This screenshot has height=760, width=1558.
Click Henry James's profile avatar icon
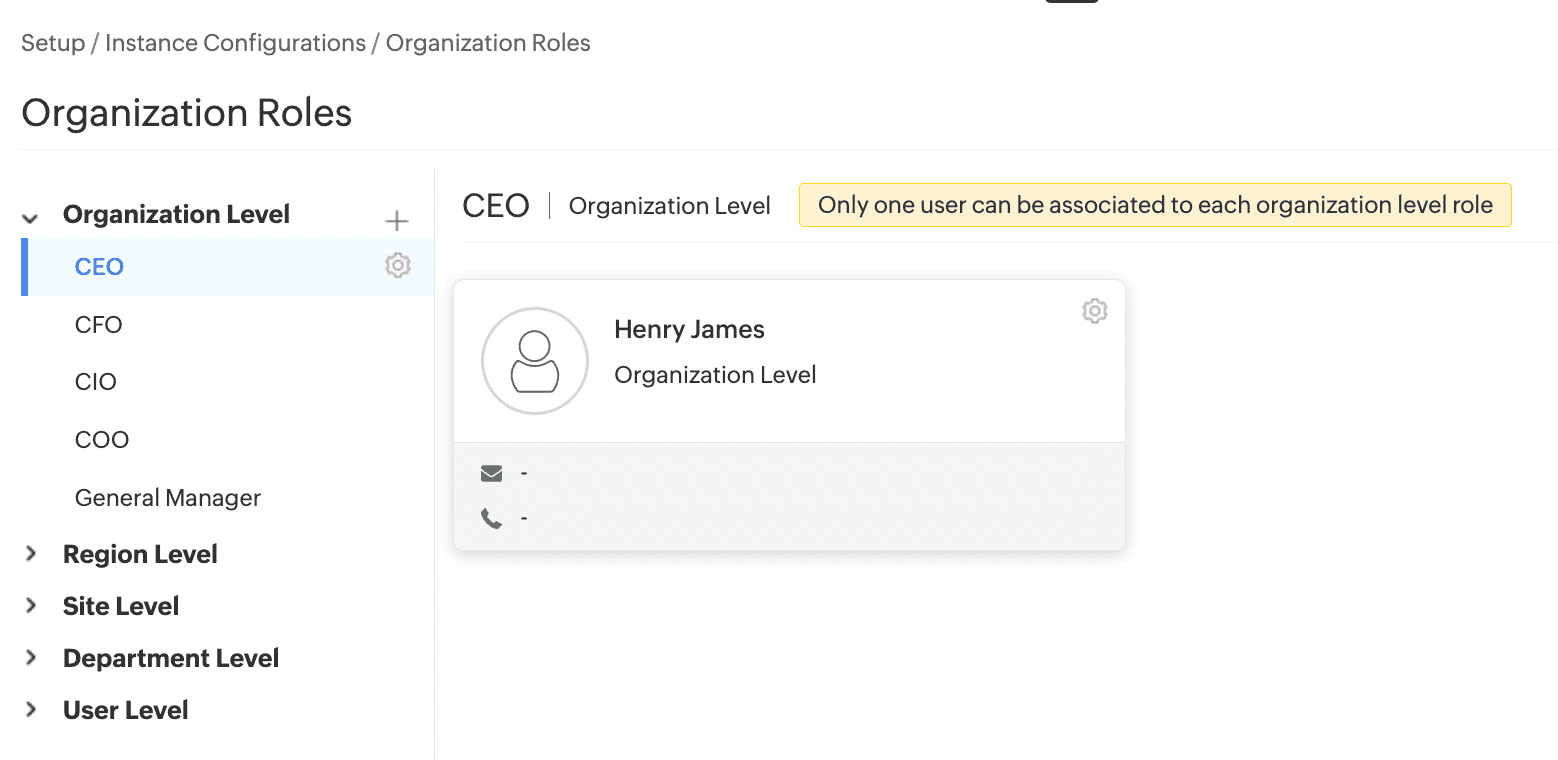535,361
